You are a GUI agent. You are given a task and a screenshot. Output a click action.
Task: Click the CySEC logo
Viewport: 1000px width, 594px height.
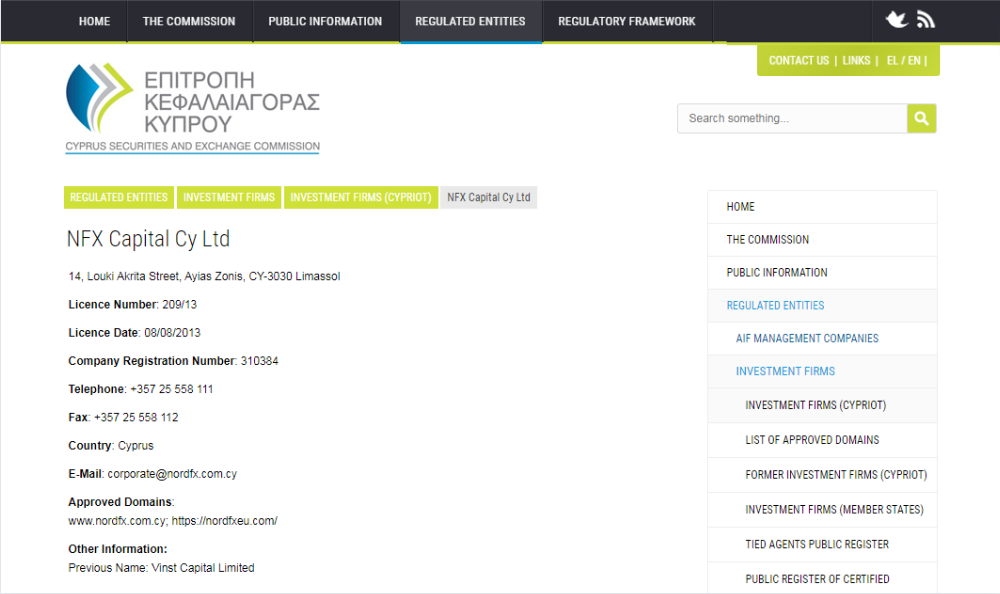(192, 107)
